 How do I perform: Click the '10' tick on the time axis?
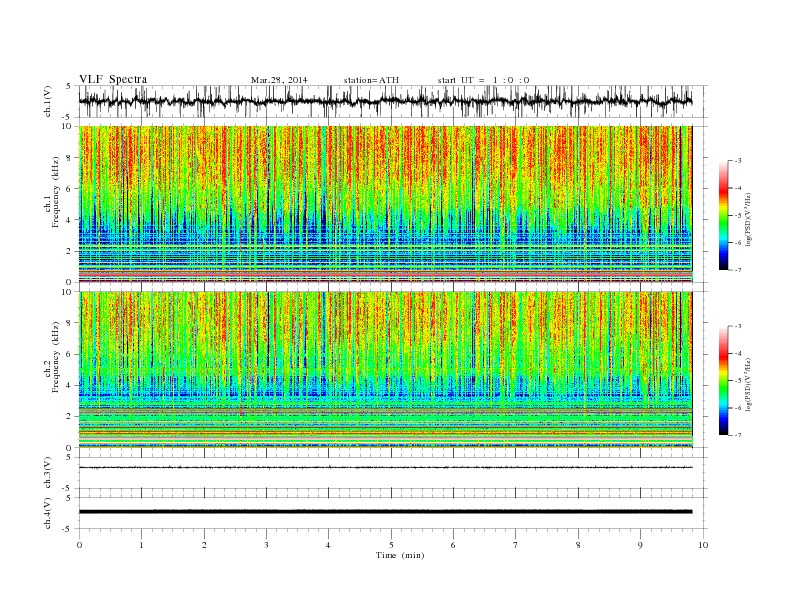click(703, 545)
